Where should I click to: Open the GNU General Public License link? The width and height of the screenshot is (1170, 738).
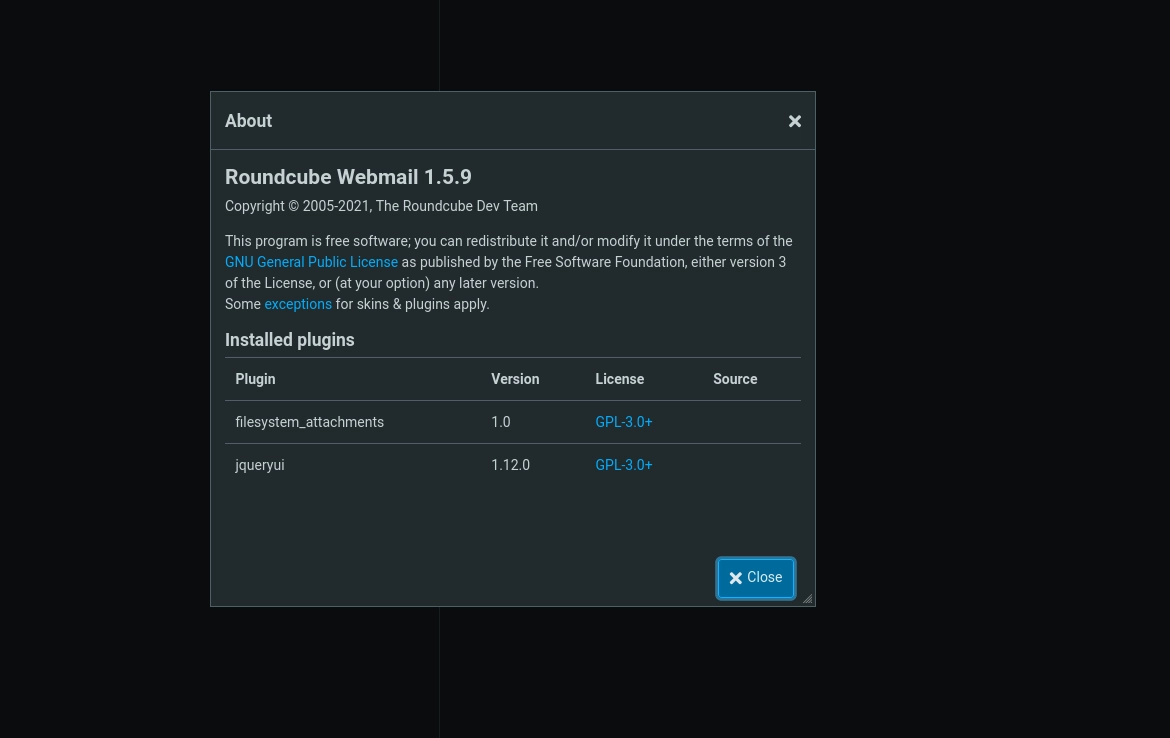click(x=311, y=262)
